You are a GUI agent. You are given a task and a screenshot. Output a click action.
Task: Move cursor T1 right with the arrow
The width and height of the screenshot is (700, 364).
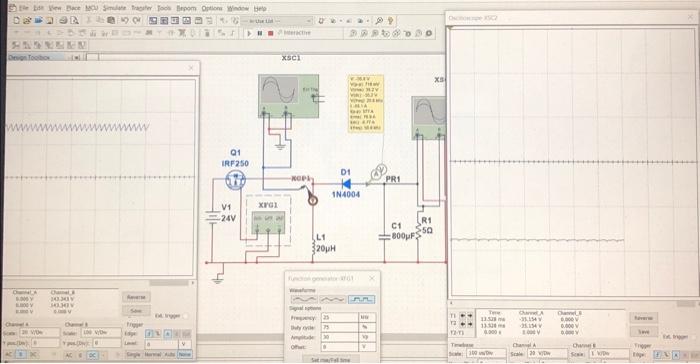tap(470, 316)
